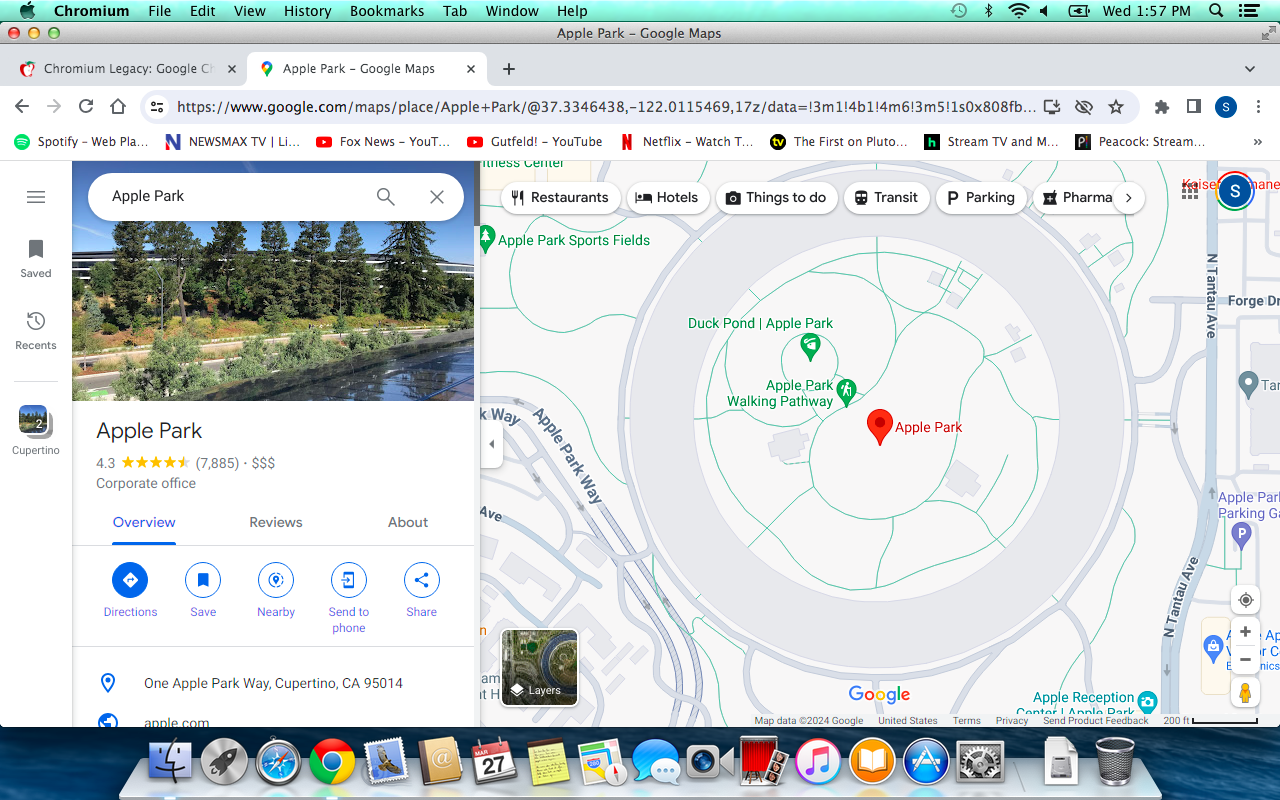Screen dimensions: 1280x800
Task: Send Apple Park to phone
Action: (349, 598)
